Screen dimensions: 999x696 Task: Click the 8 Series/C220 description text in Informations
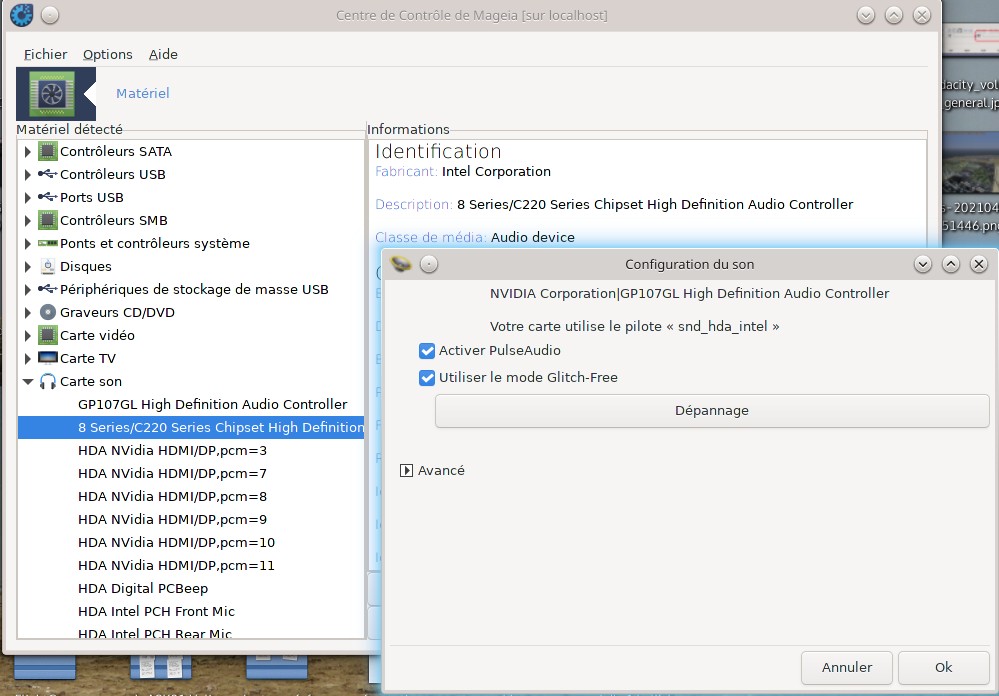pos(655,205)
